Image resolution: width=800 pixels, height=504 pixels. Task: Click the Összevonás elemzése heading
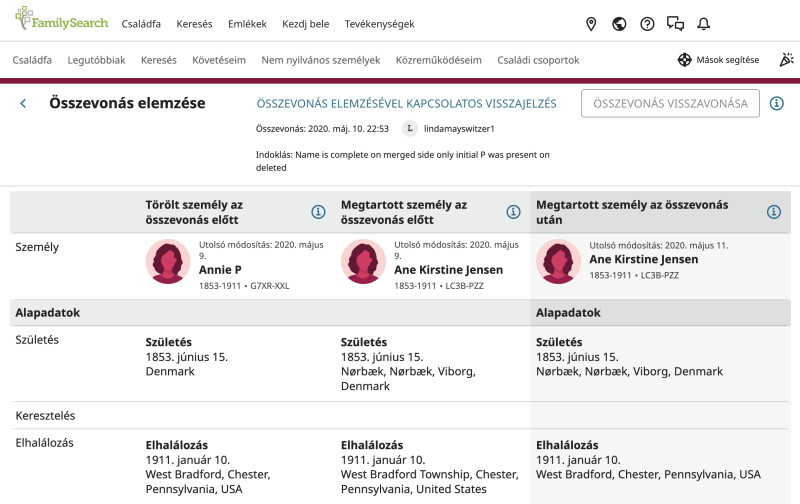[128, 103]
